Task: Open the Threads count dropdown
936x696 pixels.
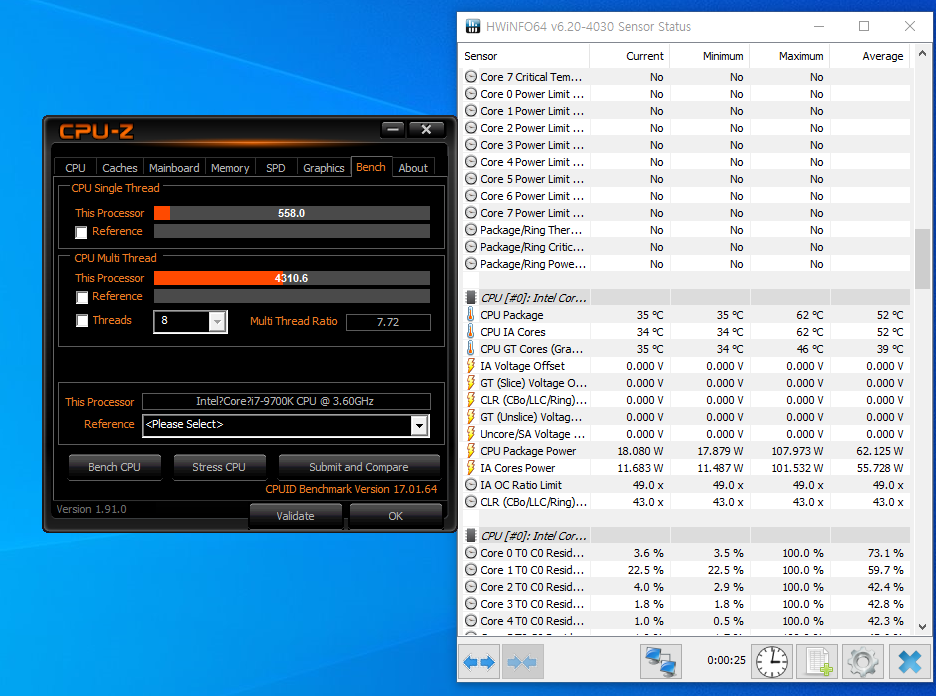Action: coord(217,322)
